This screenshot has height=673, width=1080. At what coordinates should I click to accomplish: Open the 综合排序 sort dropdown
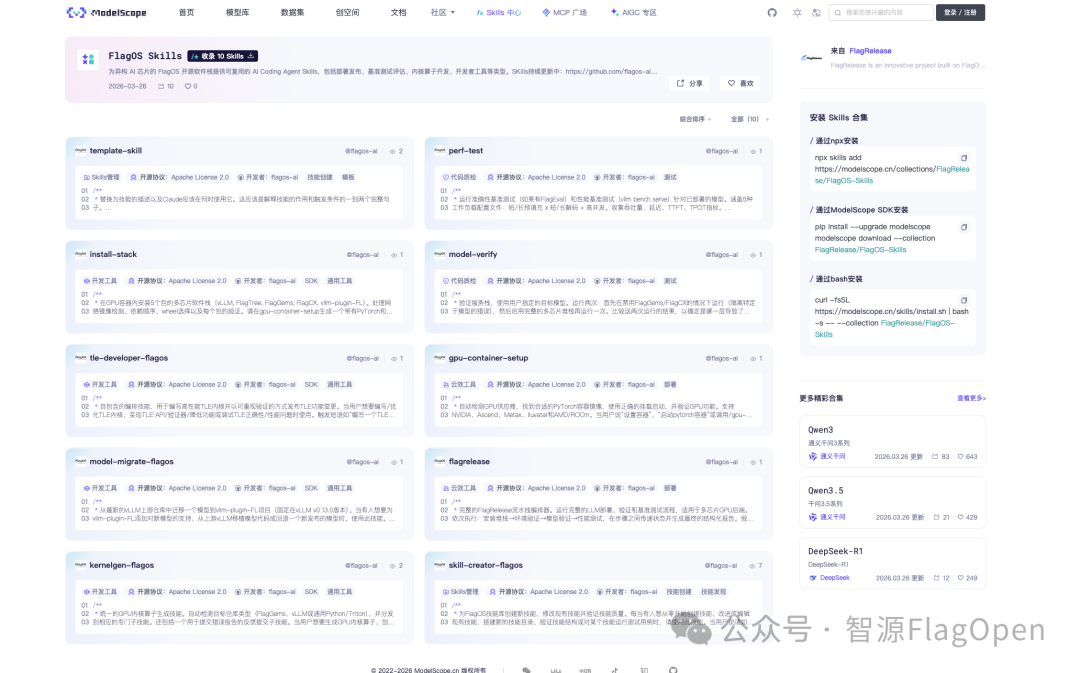coord(695,119)
